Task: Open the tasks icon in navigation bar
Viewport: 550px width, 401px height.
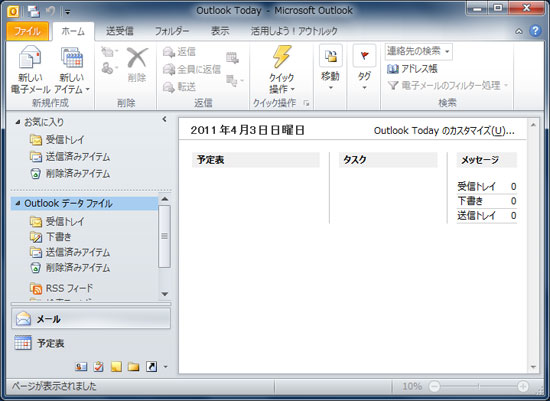Action: [99, 367]
